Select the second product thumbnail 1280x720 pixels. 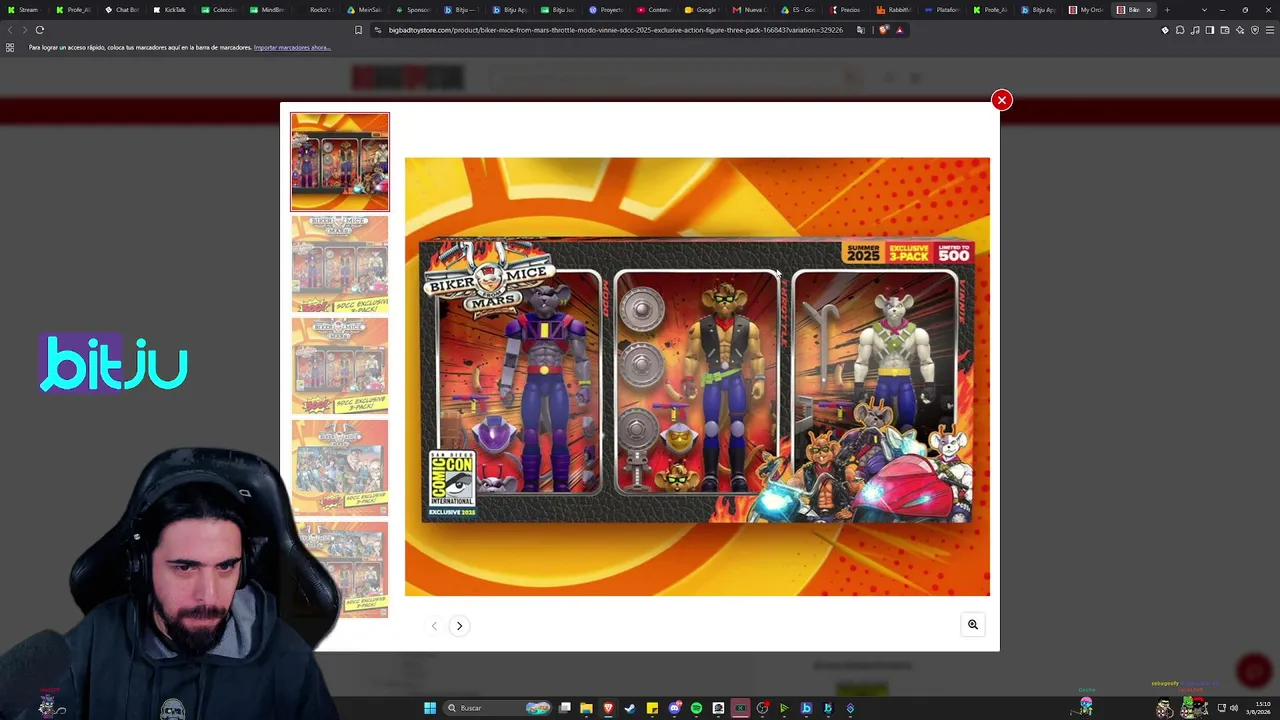[x=340, y=264]
